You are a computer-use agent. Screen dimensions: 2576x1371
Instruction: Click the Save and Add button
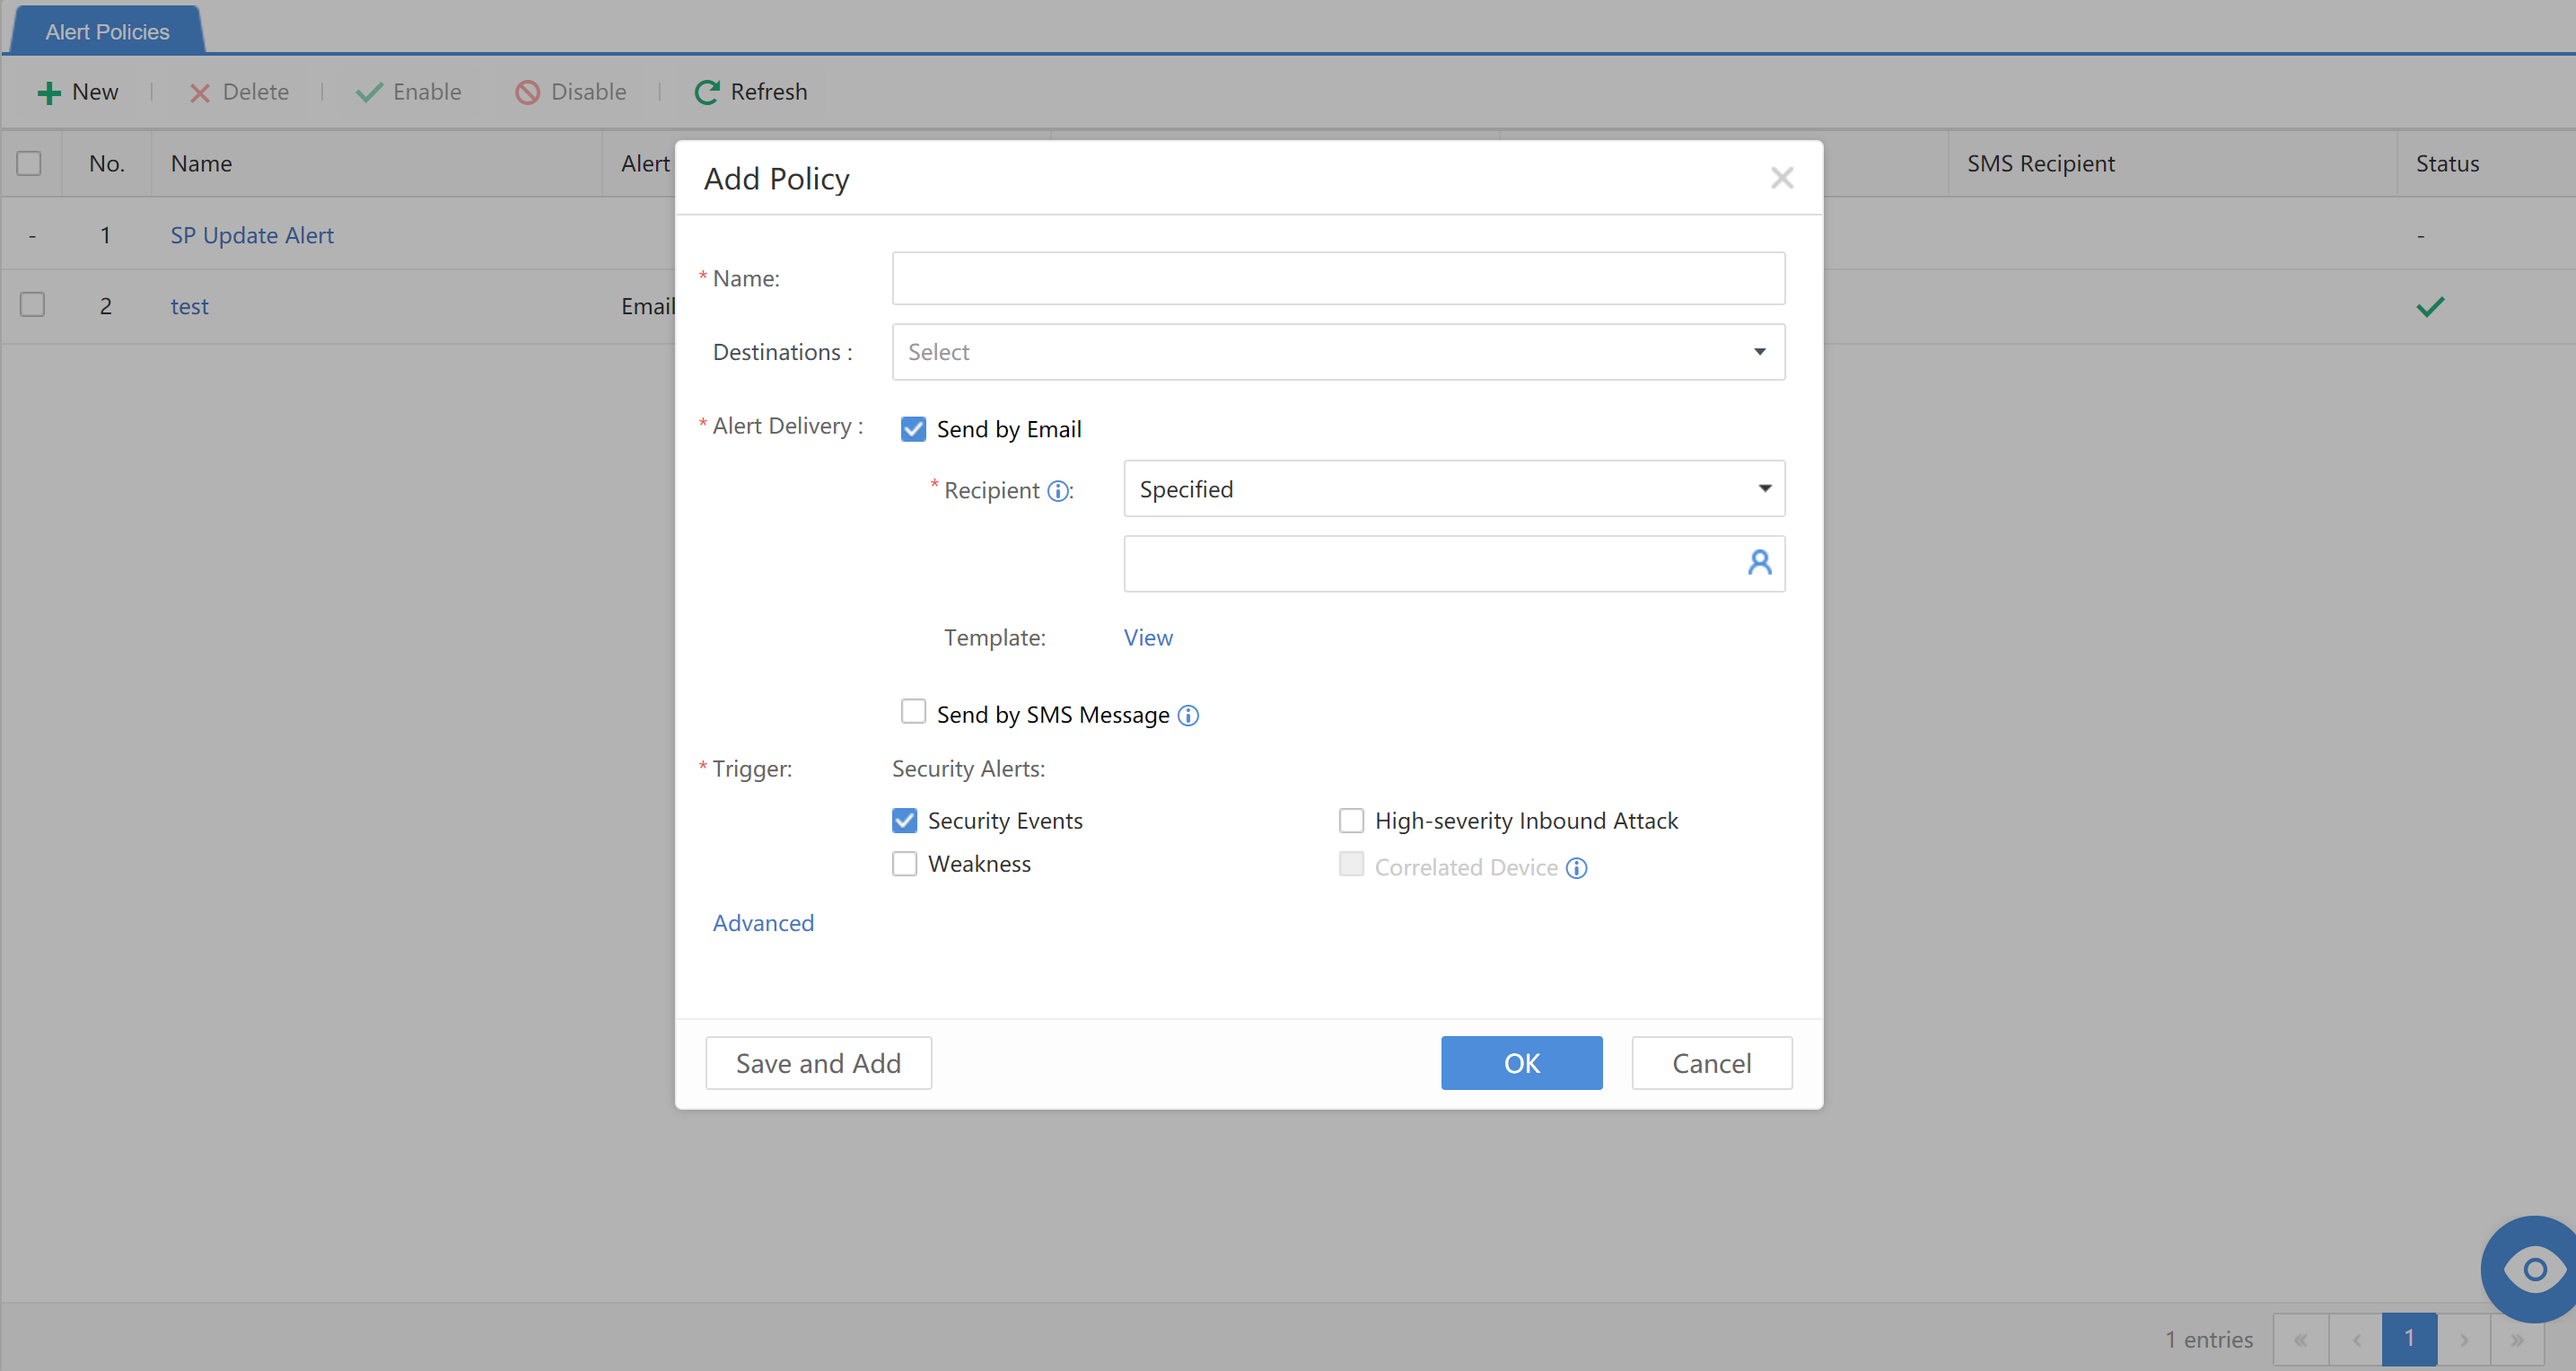(x=818, y=1063)
